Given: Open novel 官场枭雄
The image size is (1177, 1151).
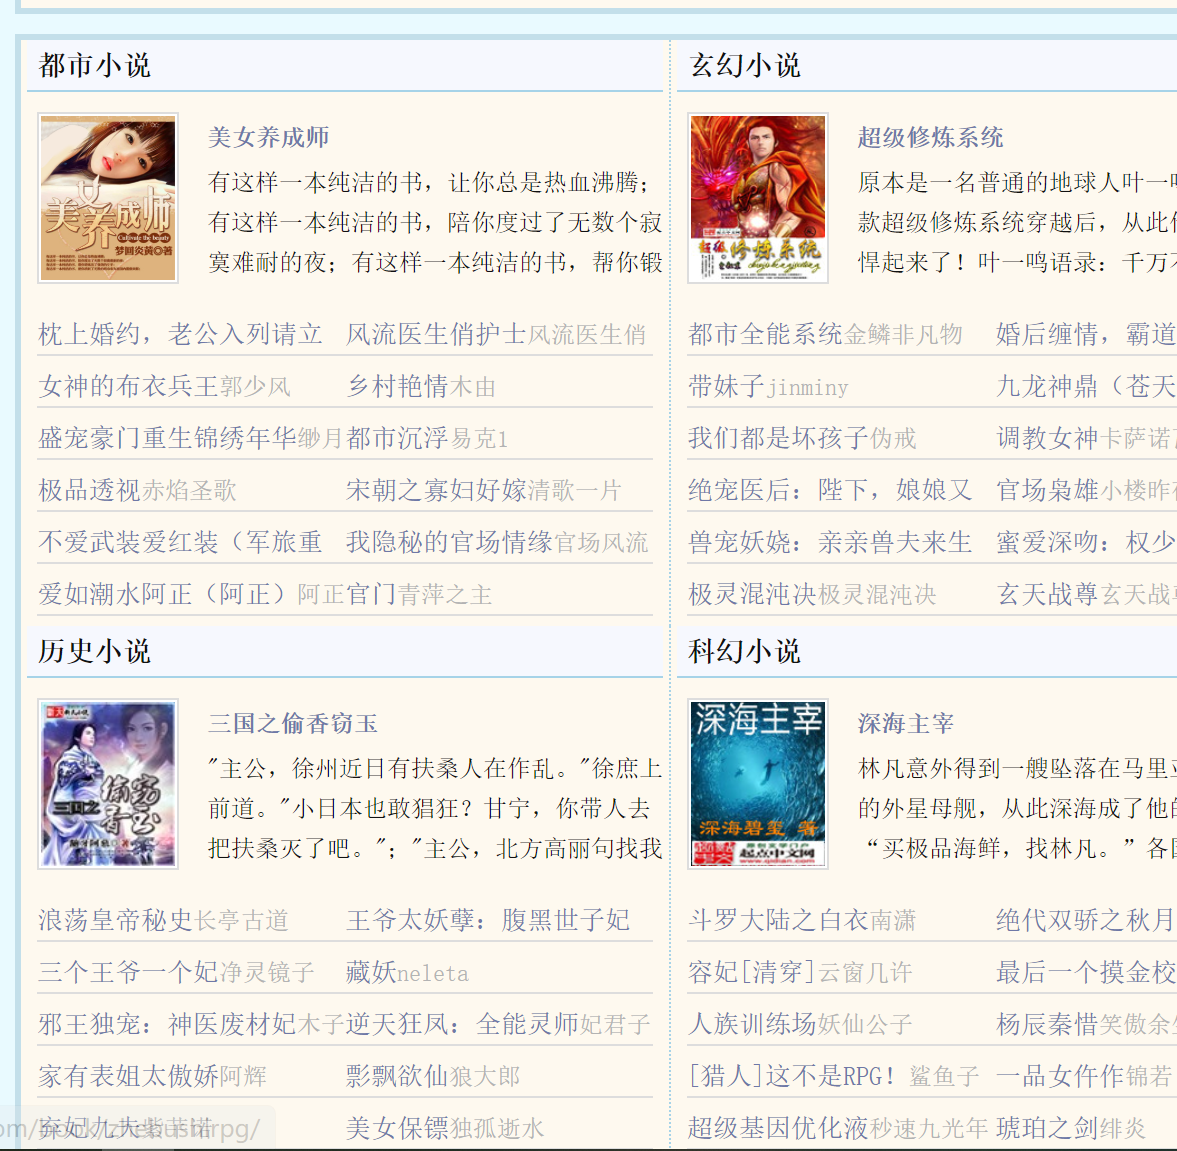Looking at the screenshot, I should tap(1047, 490).
